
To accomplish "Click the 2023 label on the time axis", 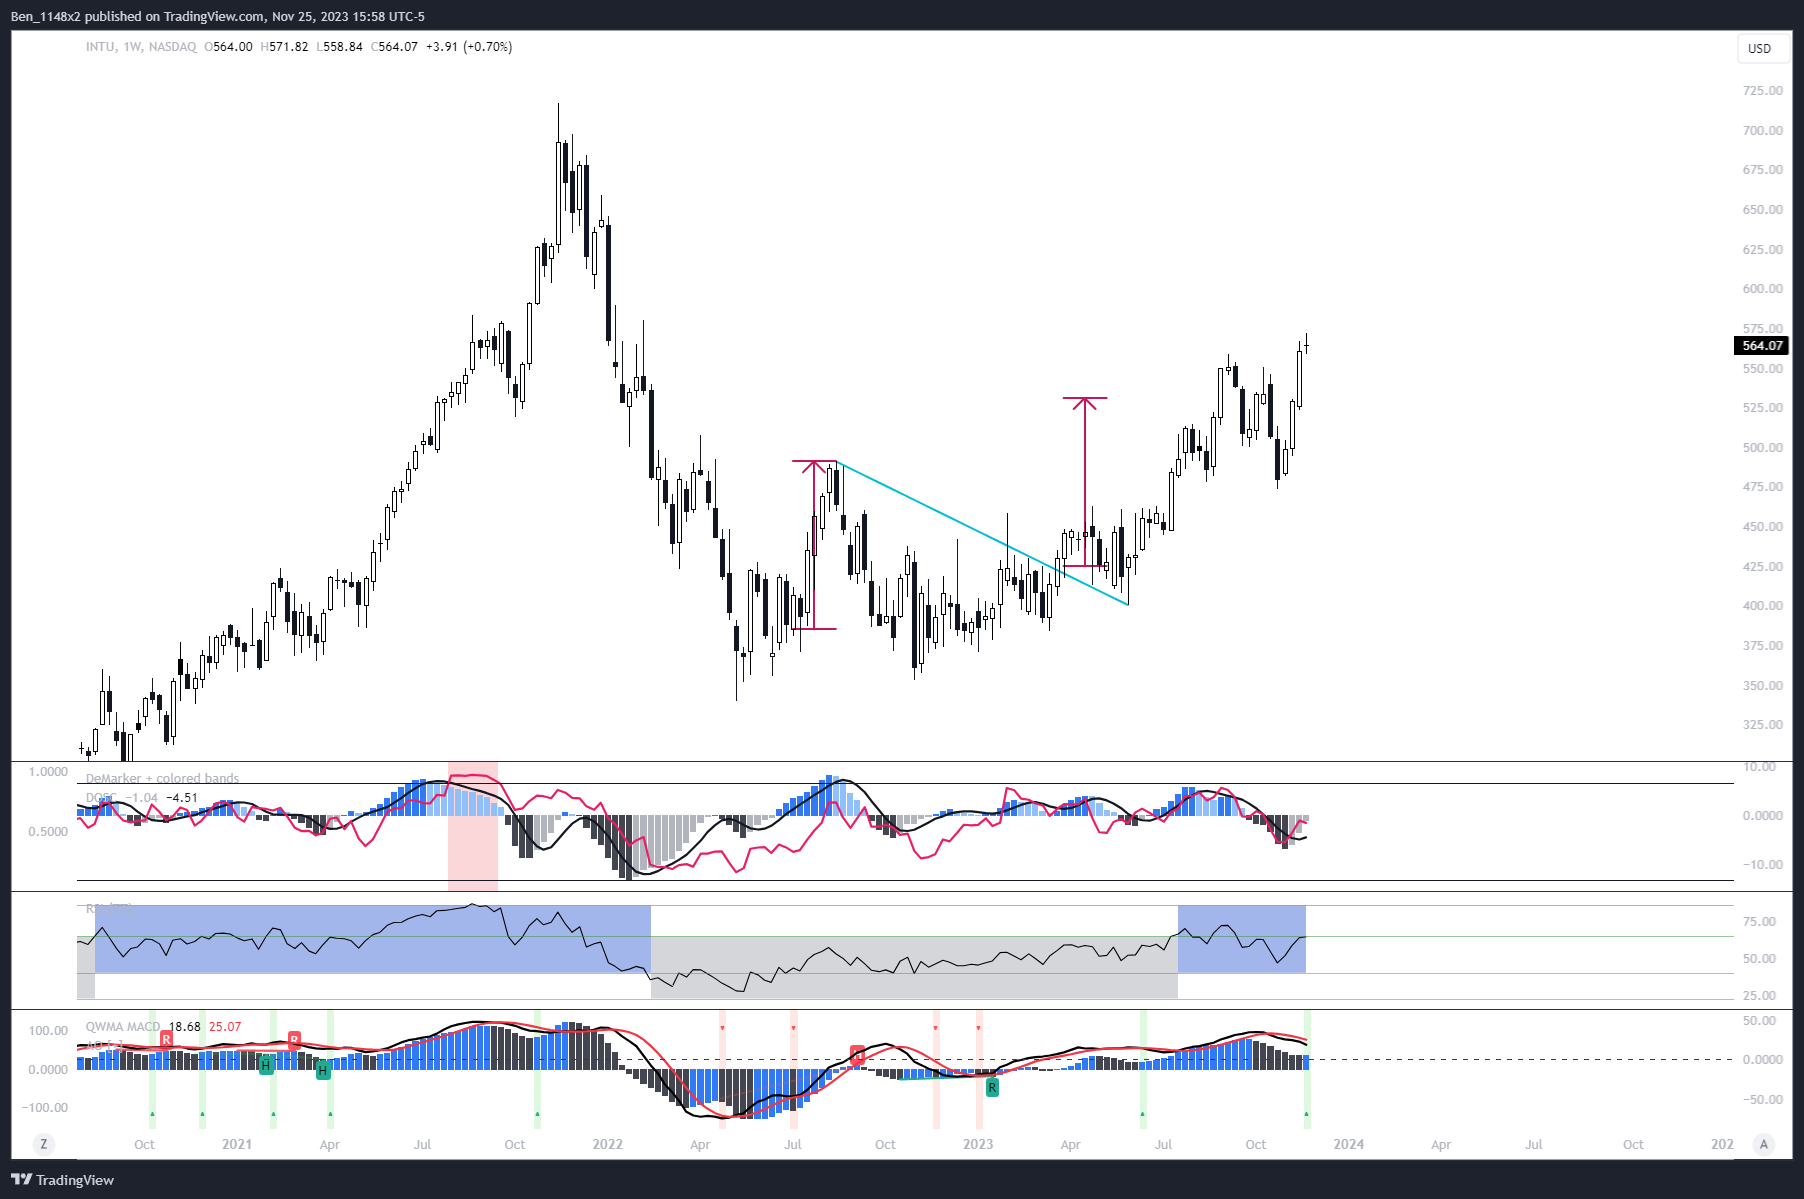I will (978, 1145).
